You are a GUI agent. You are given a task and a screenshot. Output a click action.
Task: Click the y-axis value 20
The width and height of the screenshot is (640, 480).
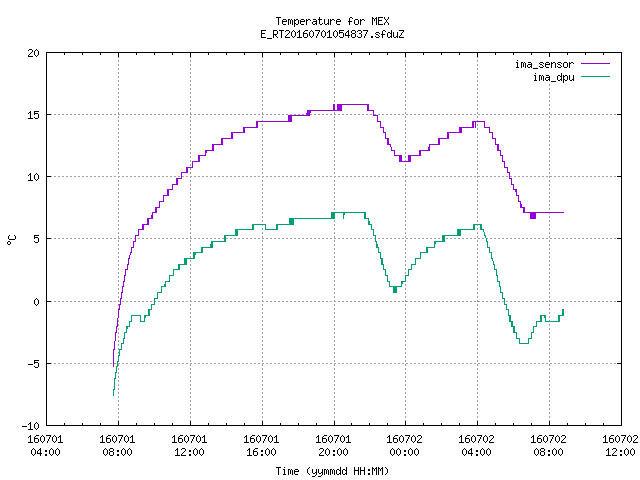point(34,53)
